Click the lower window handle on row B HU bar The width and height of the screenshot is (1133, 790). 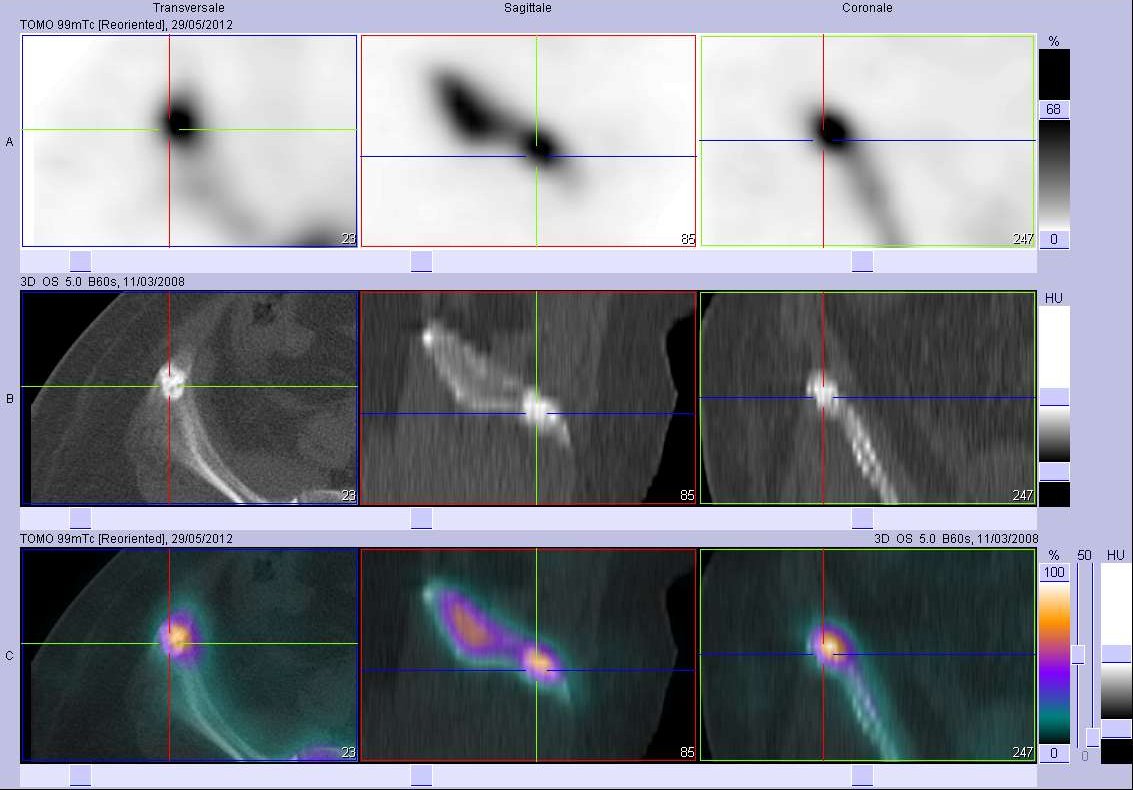pos(1054,472)
